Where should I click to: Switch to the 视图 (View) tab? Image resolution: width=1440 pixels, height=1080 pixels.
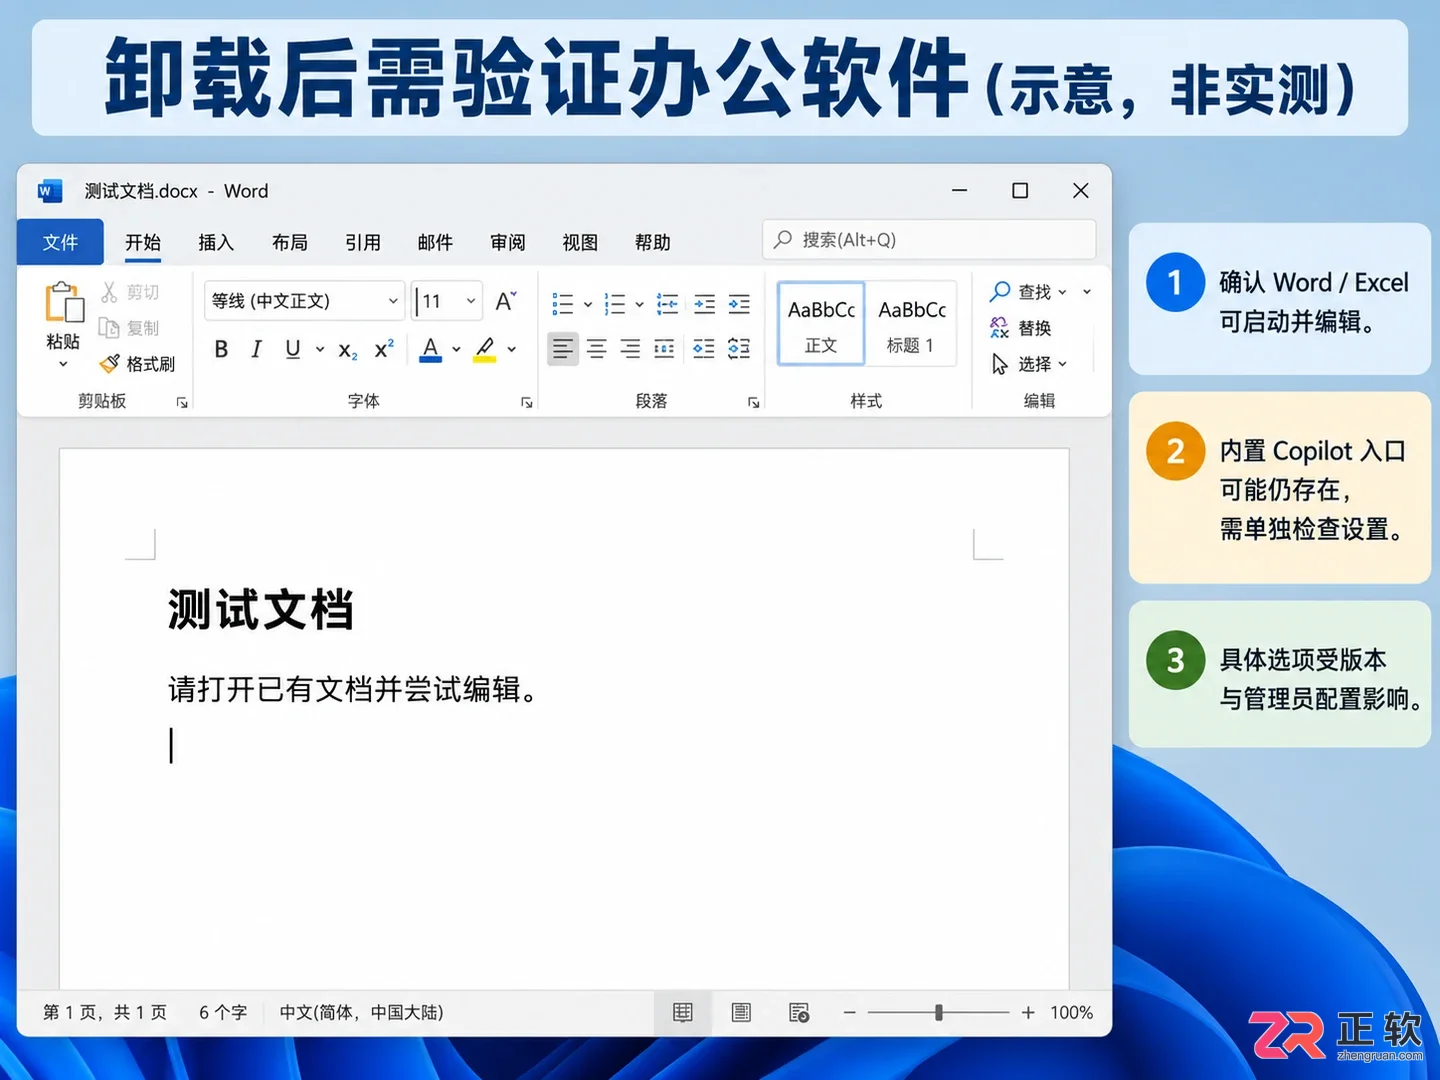point(580,243)
